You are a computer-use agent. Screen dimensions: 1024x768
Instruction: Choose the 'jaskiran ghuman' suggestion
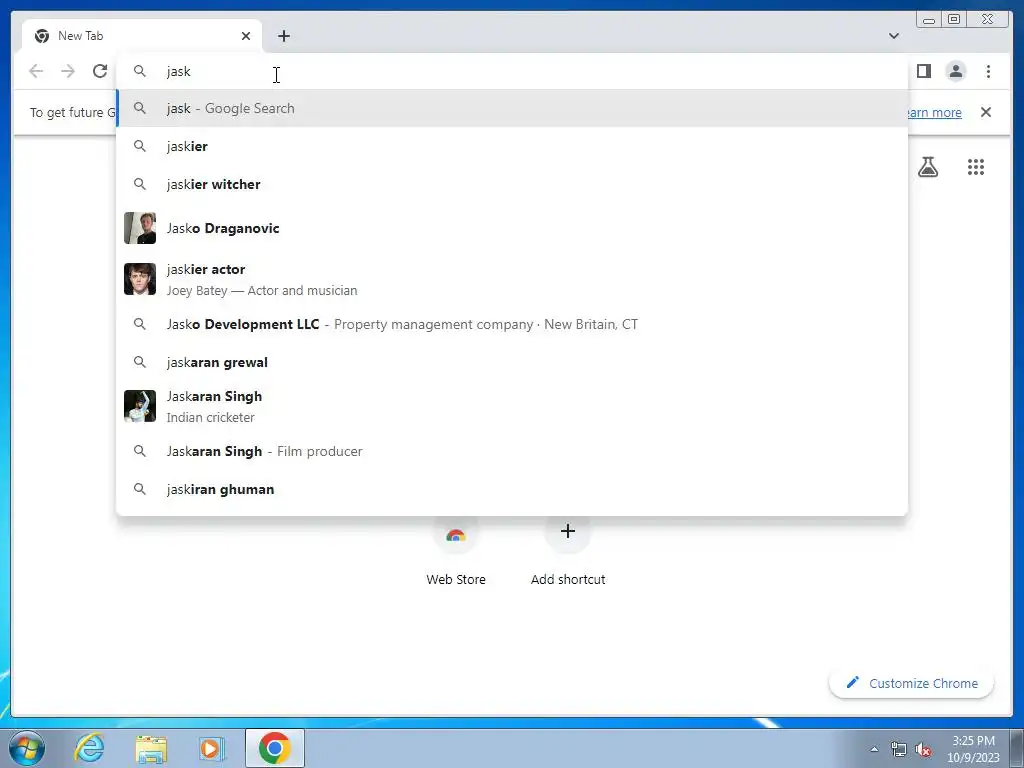coord(512,489)
